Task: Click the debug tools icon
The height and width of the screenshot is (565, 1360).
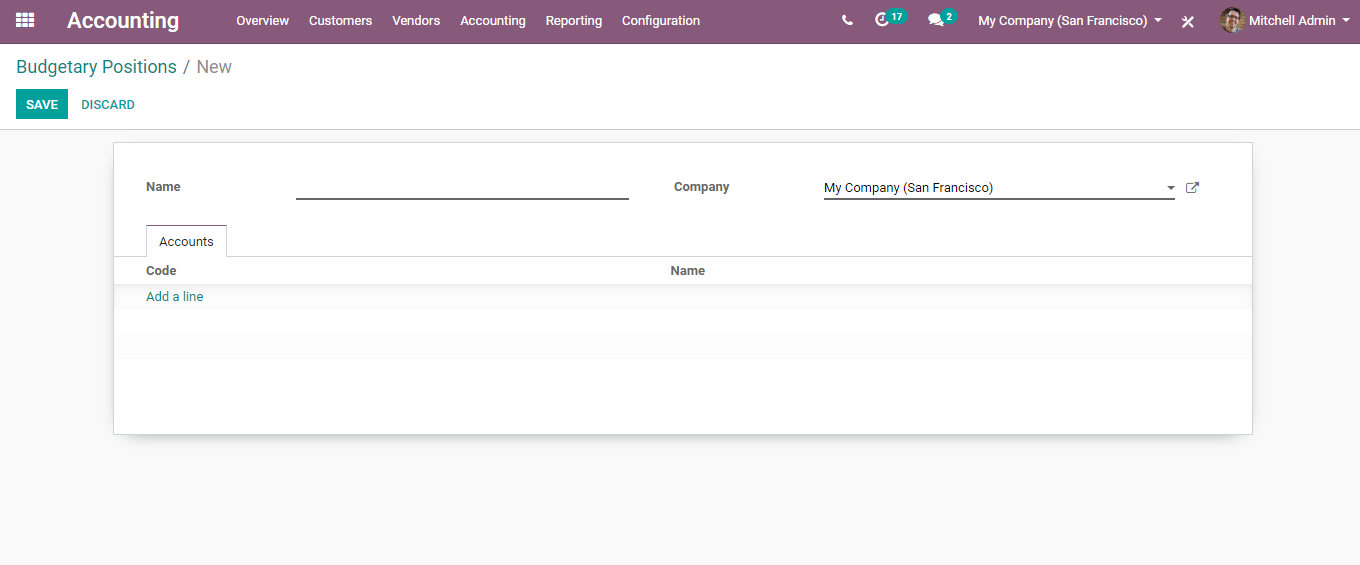Action: click(x=1188, y=21)
